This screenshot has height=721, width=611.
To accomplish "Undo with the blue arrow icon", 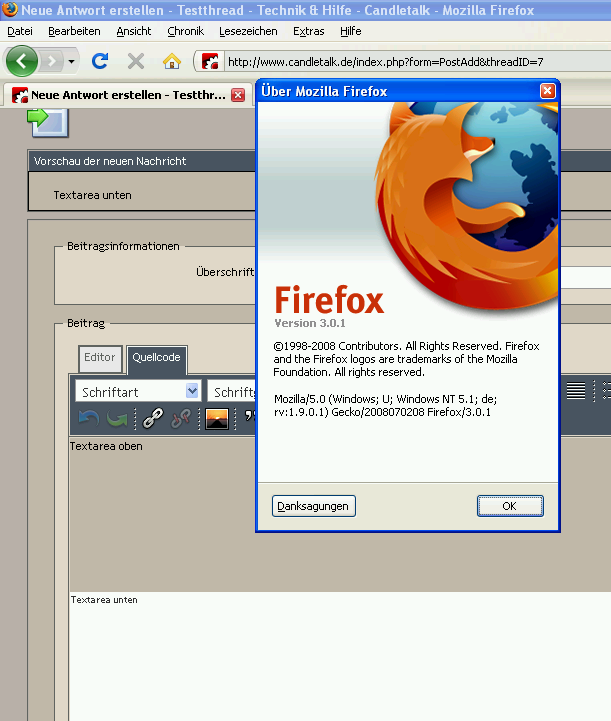I will 89,418.
